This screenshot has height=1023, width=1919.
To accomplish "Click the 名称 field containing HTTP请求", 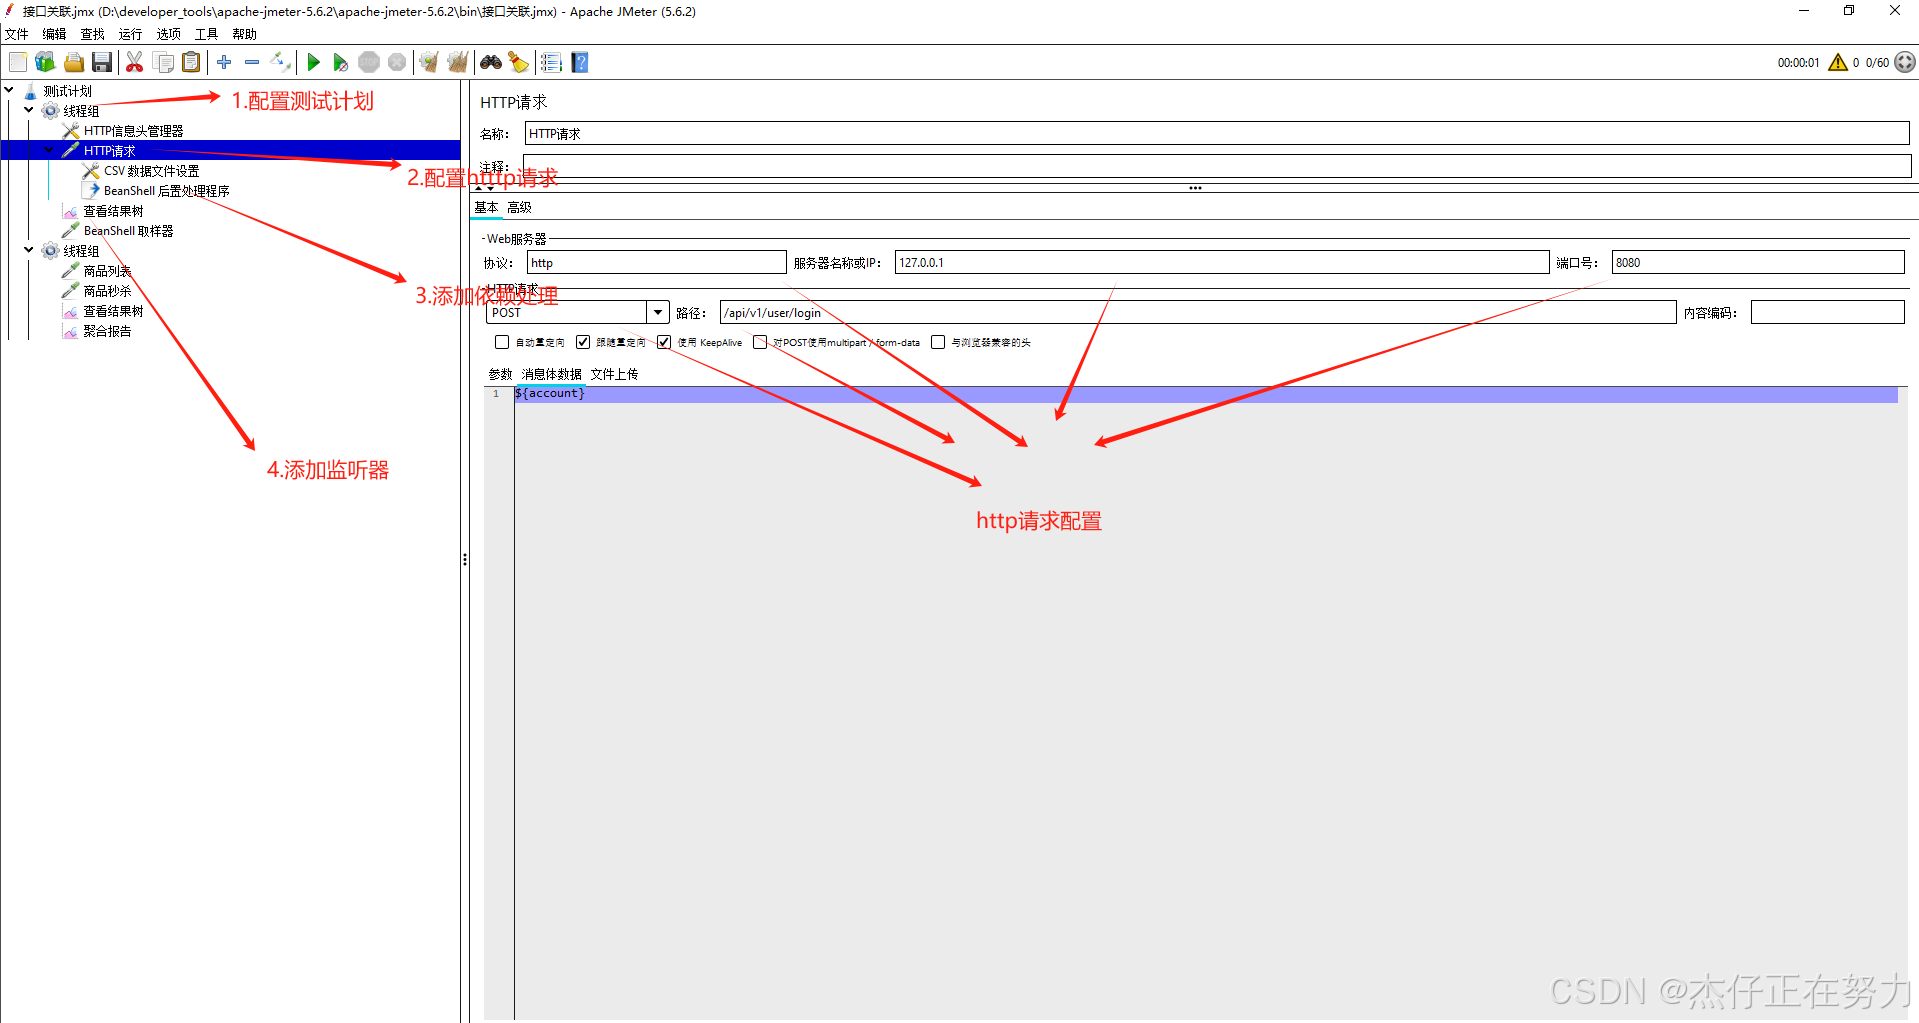I will 1217,134.
